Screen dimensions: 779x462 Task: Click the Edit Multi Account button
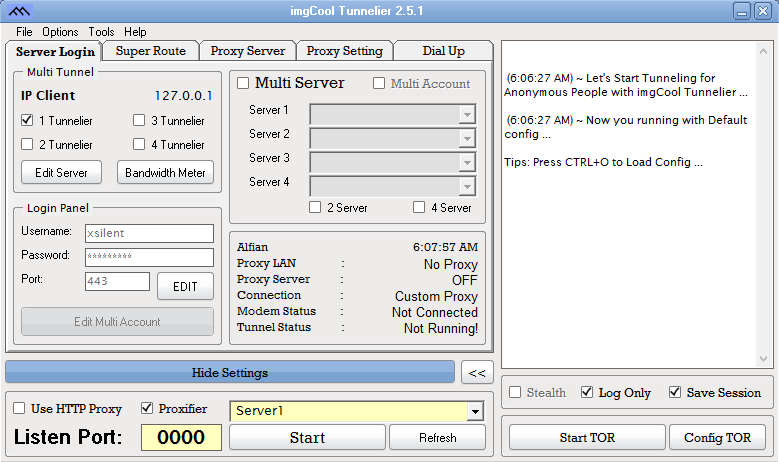pos(117,321)
